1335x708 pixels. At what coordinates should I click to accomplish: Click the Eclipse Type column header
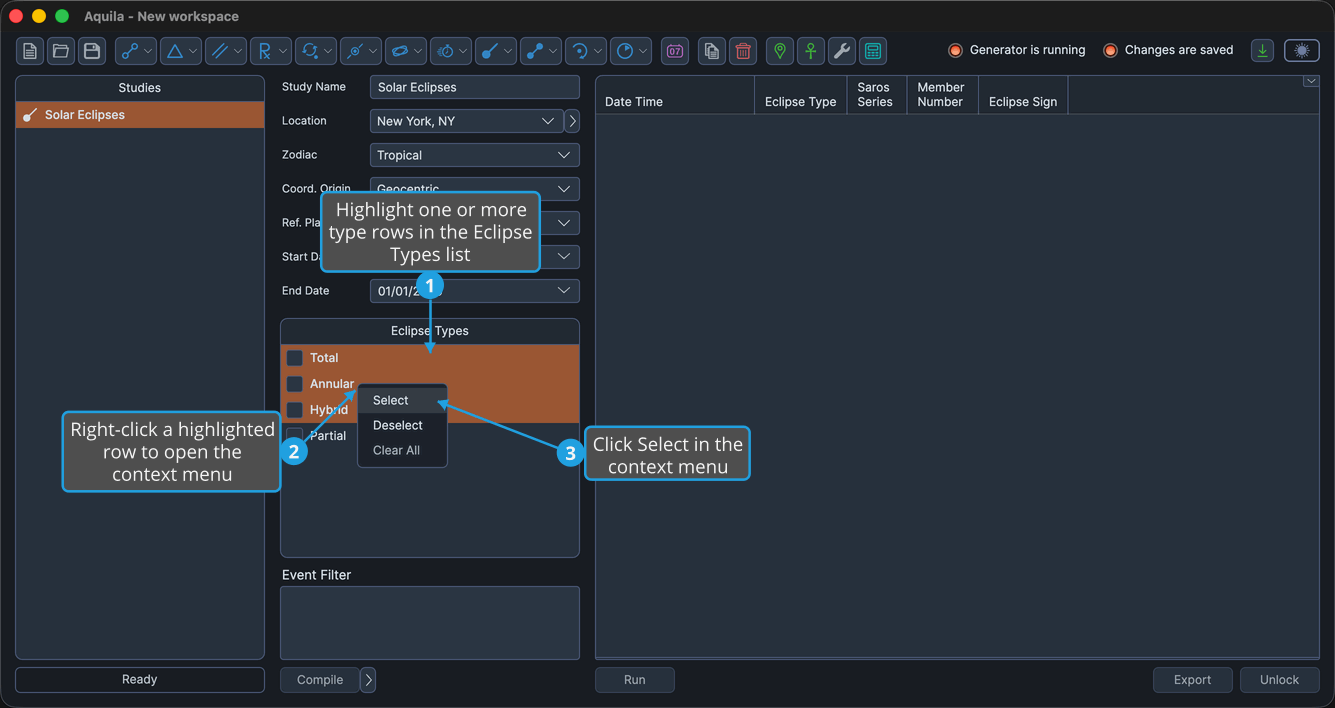(801, 95)
